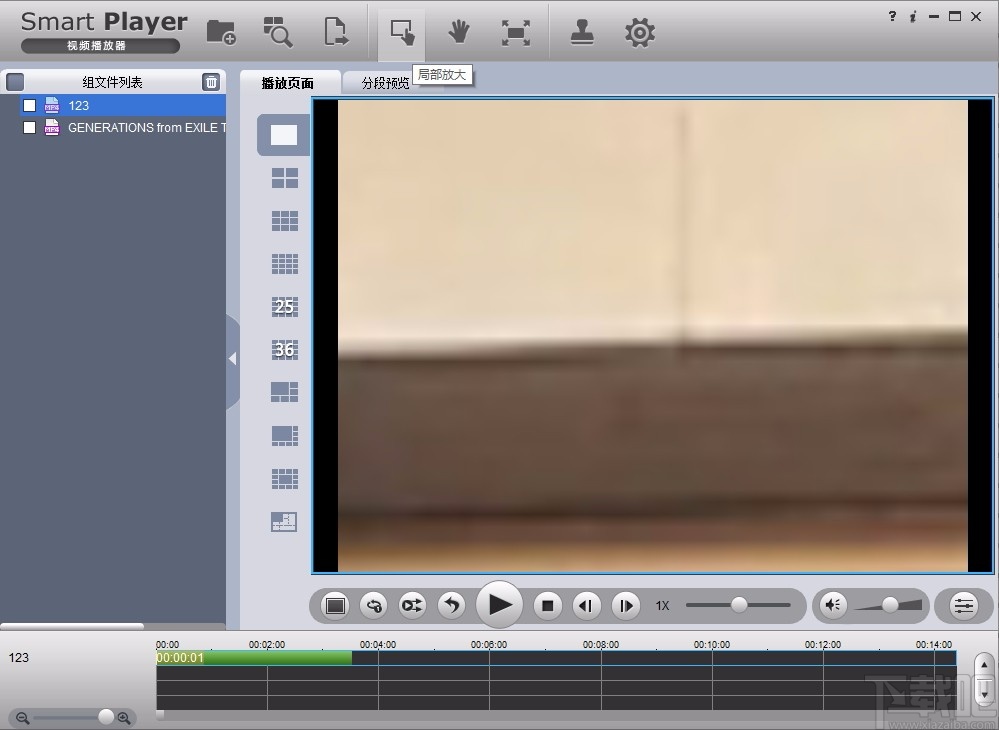Open the settings gear icon
The image size is (999, 730).
coord(640,32)
